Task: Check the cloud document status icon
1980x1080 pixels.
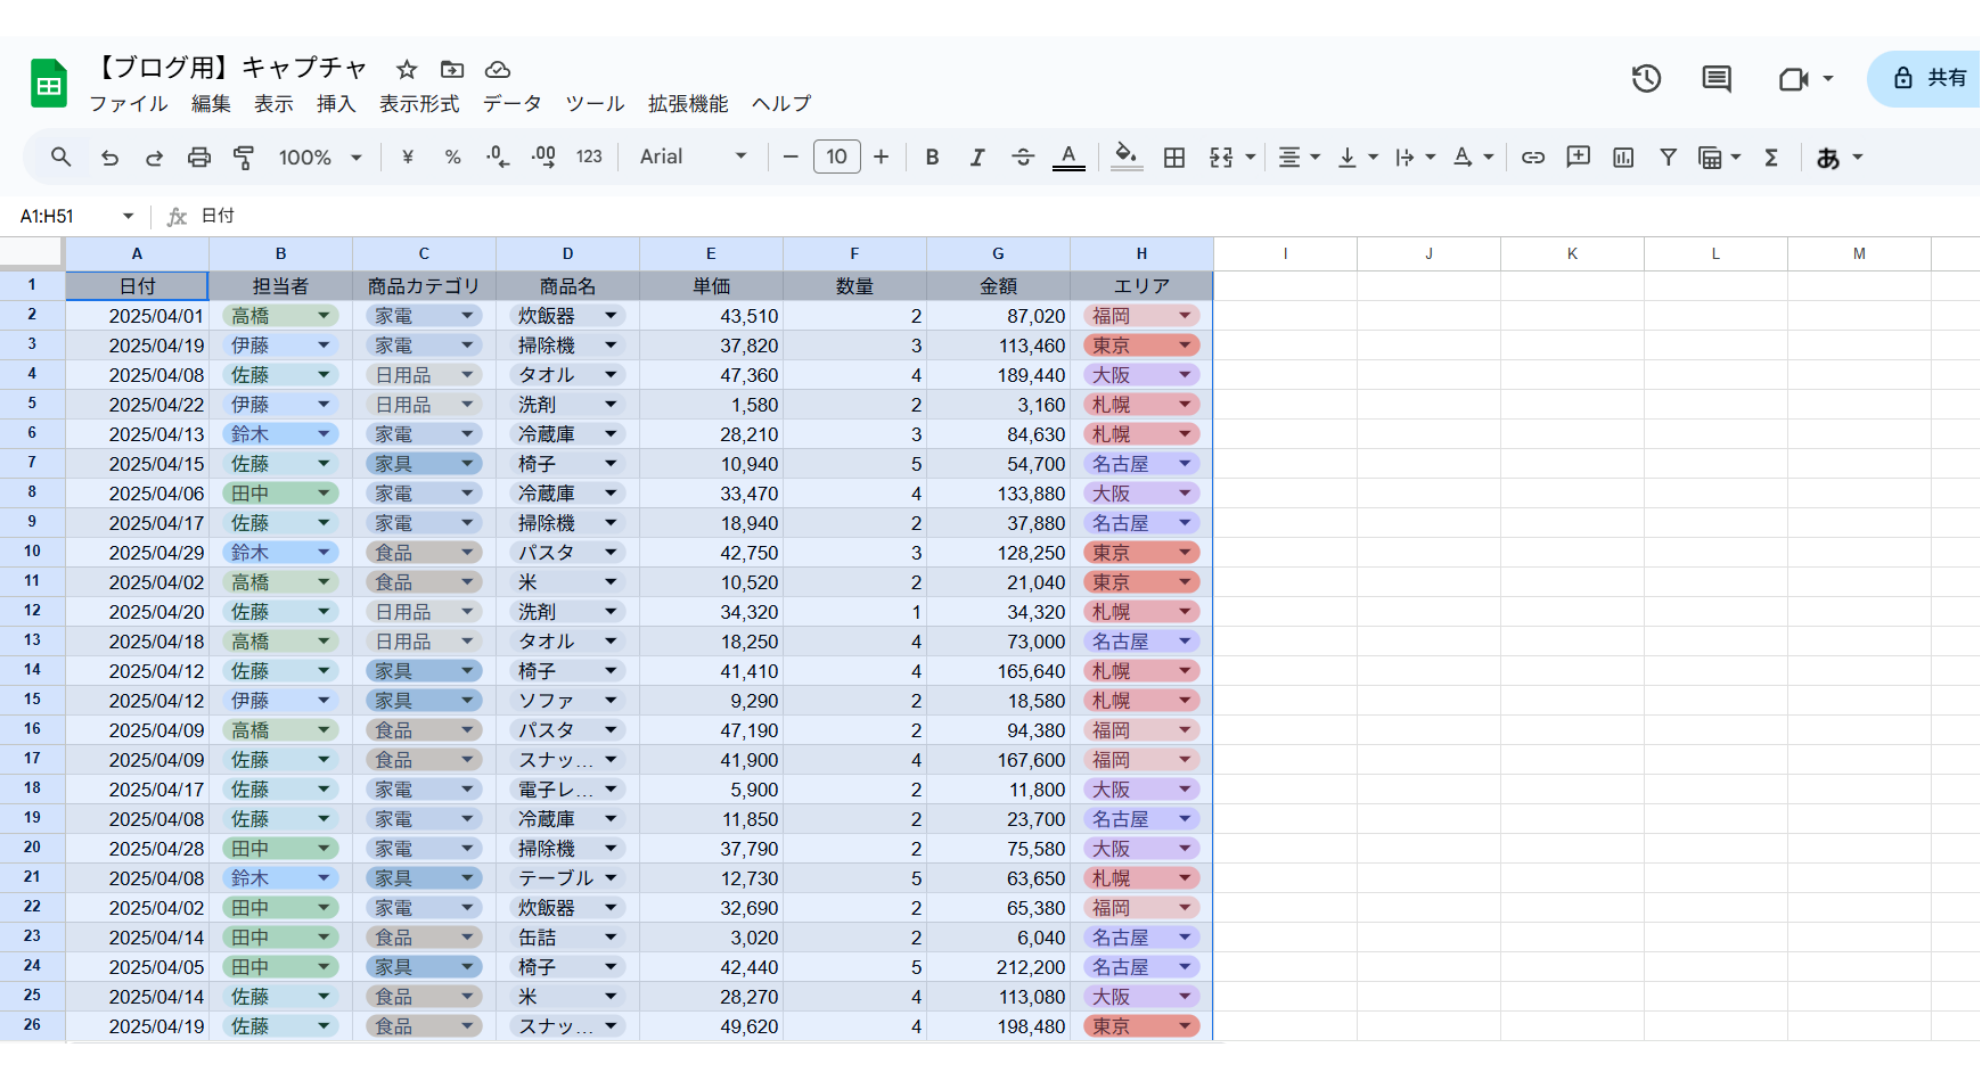Action: point(497,69)
